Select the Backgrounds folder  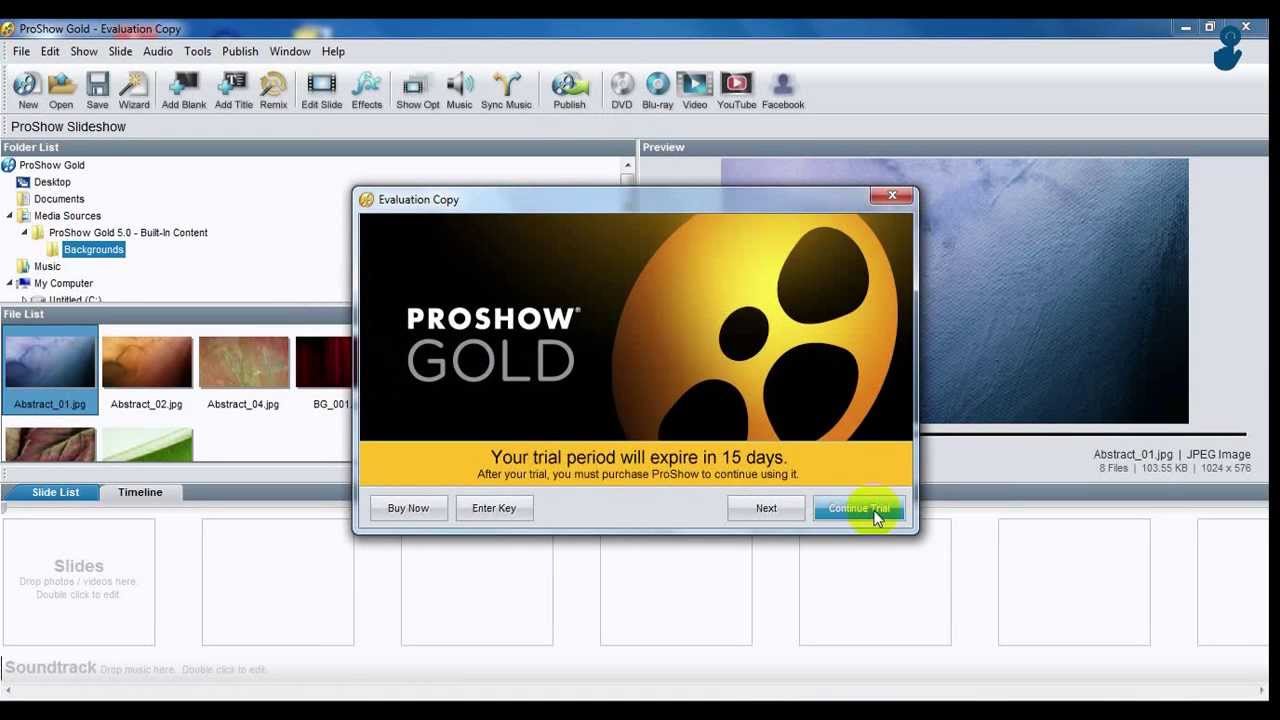93,250
